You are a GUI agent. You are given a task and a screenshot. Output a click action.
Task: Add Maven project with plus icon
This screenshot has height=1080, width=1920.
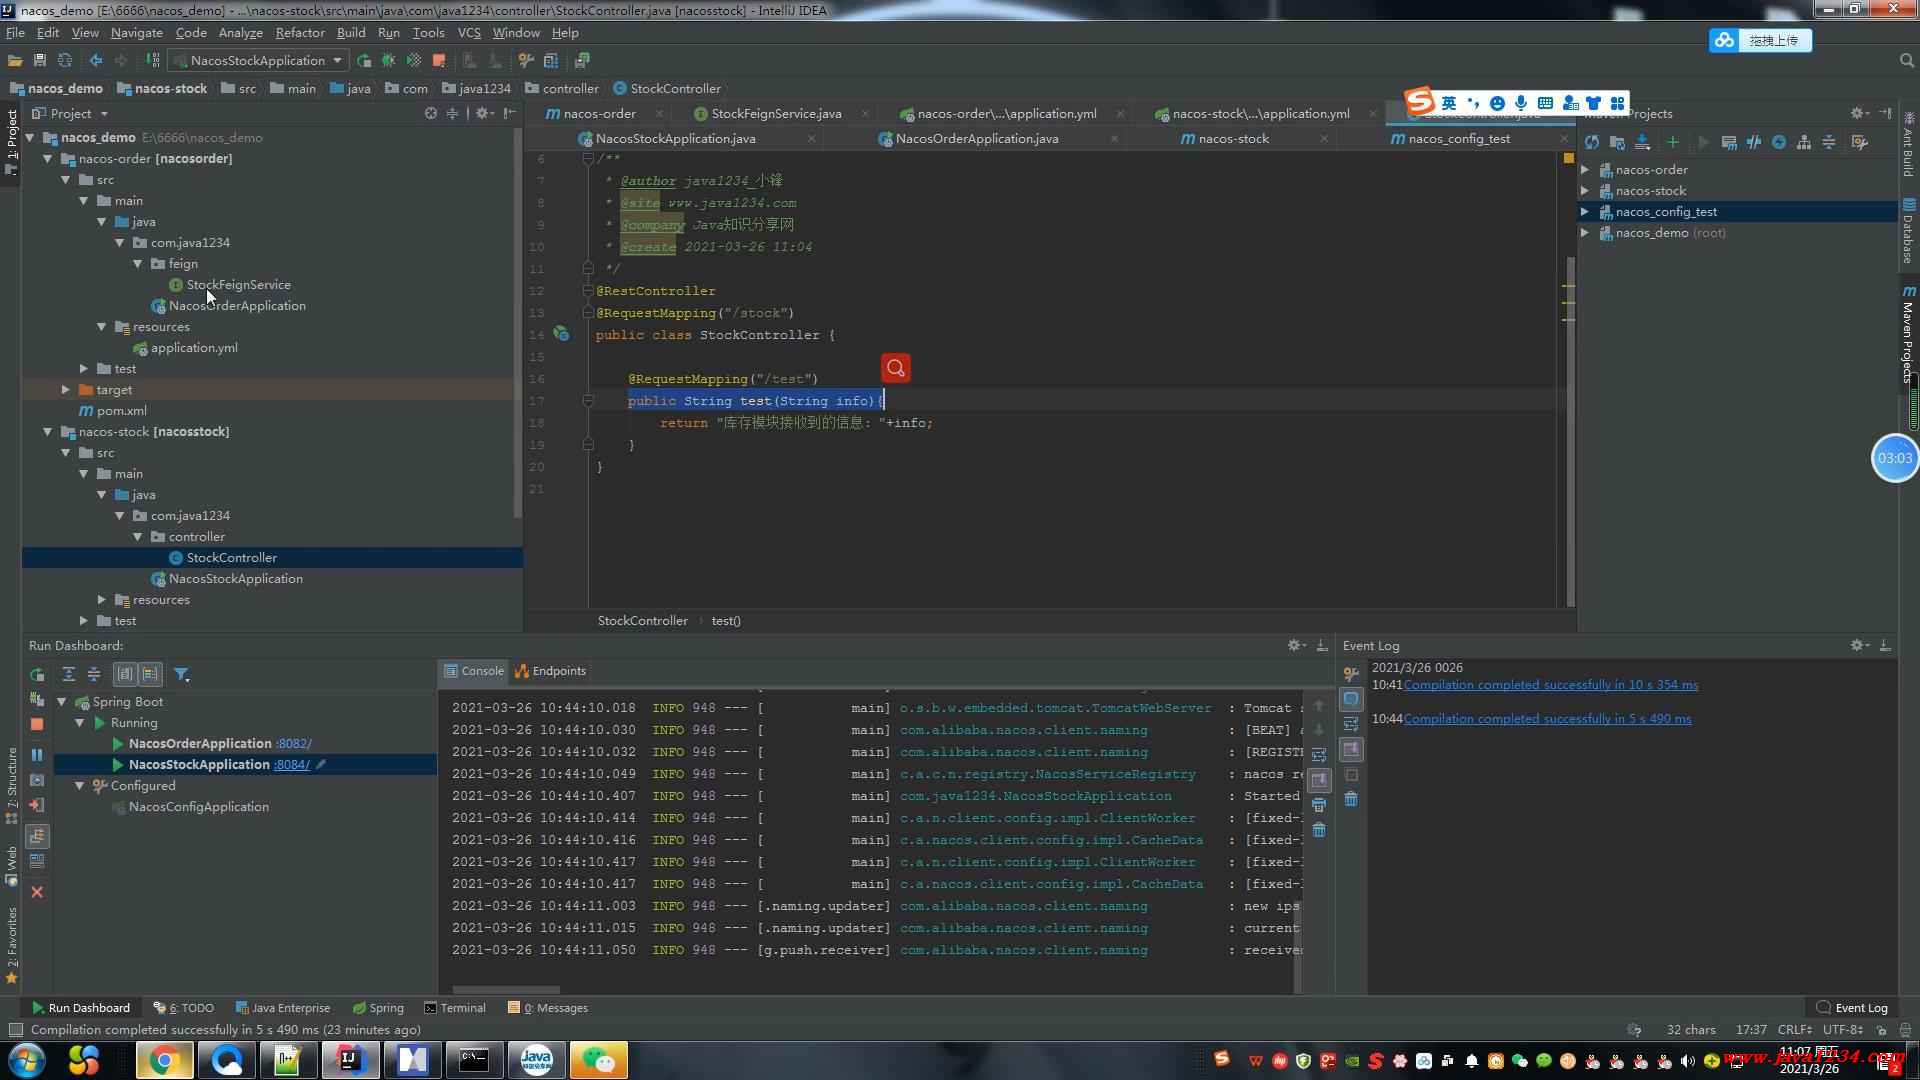[1672, 143]
